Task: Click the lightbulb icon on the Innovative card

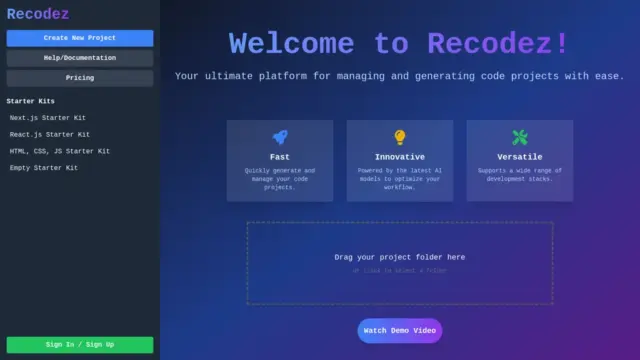Action: click(x=400, y=138)
